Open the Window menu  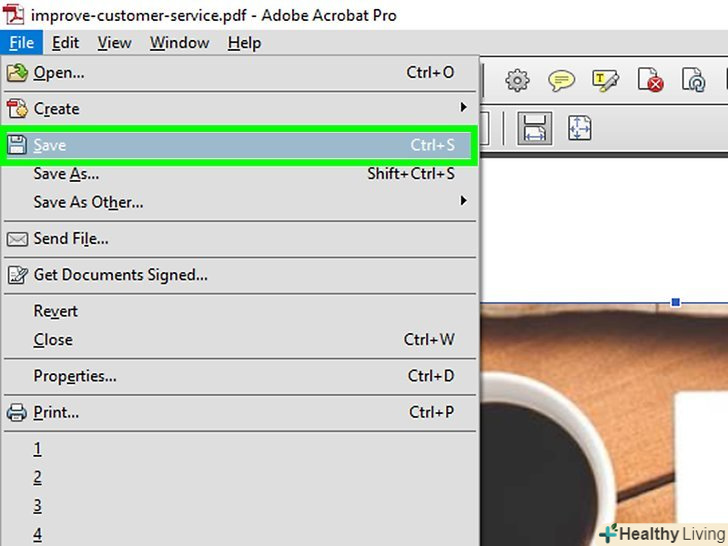(x=179, y=43)
